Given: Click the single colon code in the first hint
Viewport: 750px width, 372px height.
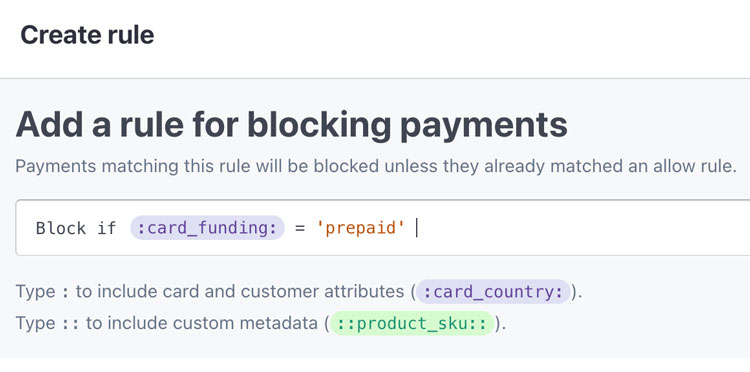Looking at the screenshot, I should tap(66, 292).
